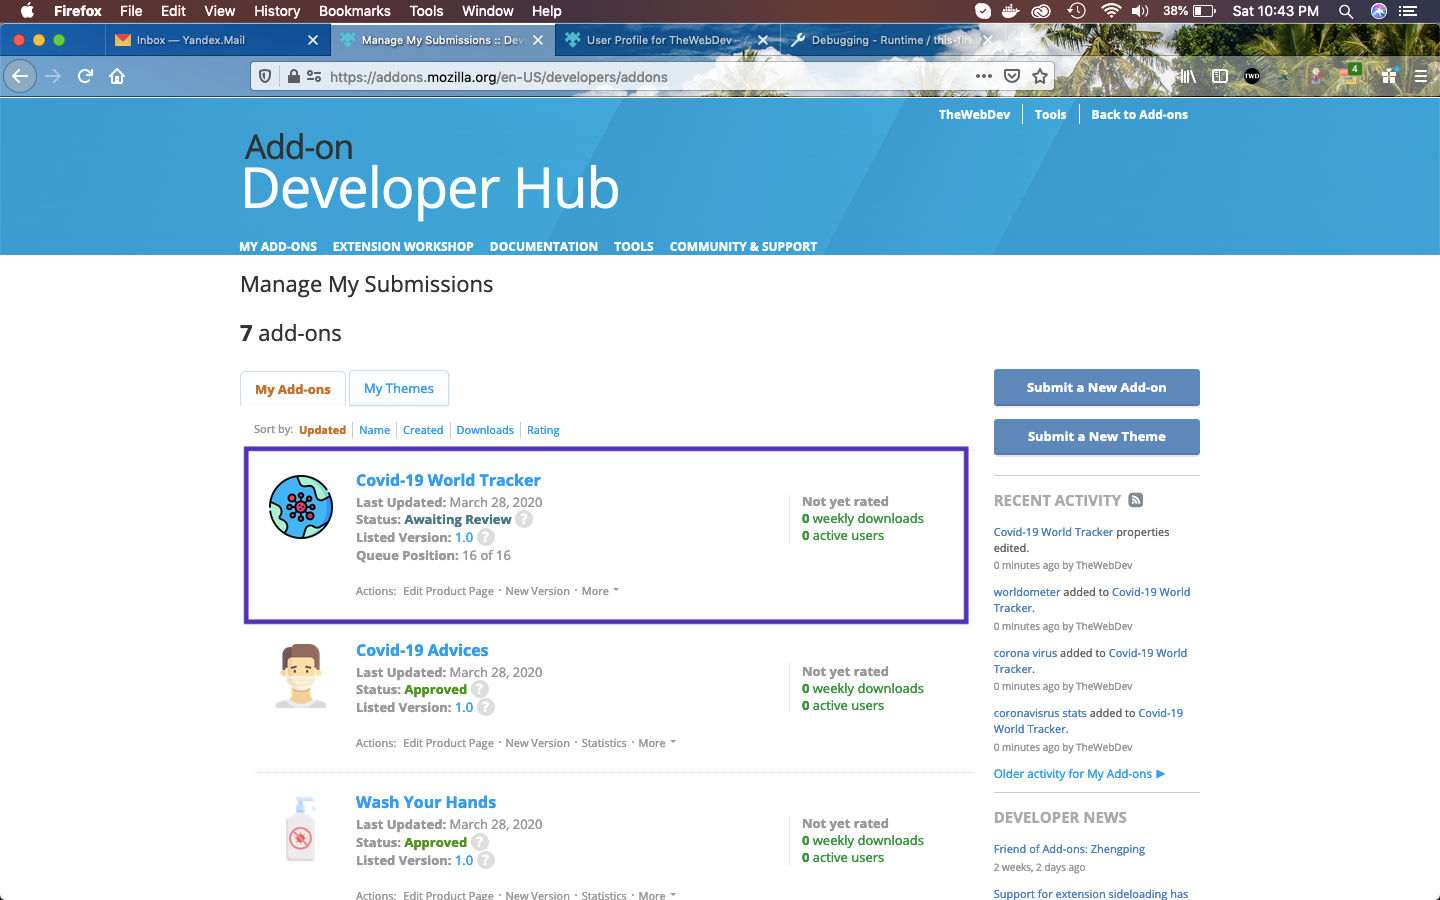The width and height of the screenshot is (1440, 900).
Task: Expand More menu for Covid-19 Advices
Action: (x=657, y=743)
